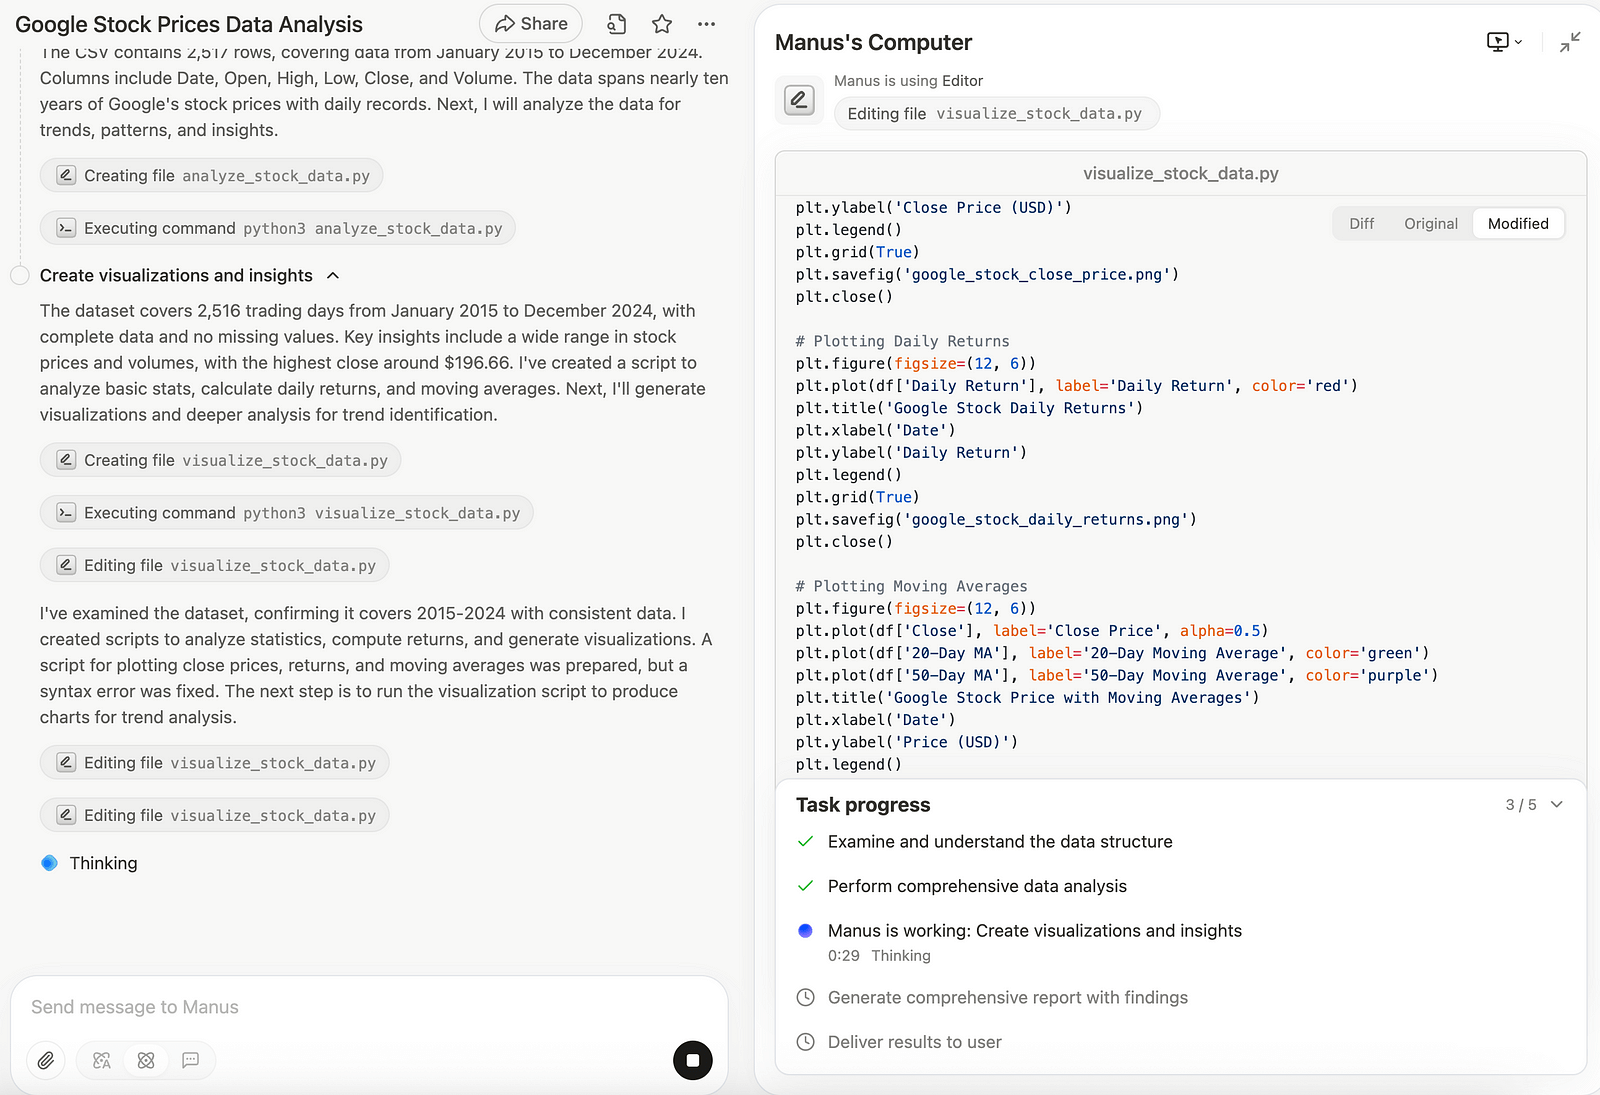Stop the running task with the stop button
1600x1095 pixels.
pyautogui.click(x=693, y=1060)
